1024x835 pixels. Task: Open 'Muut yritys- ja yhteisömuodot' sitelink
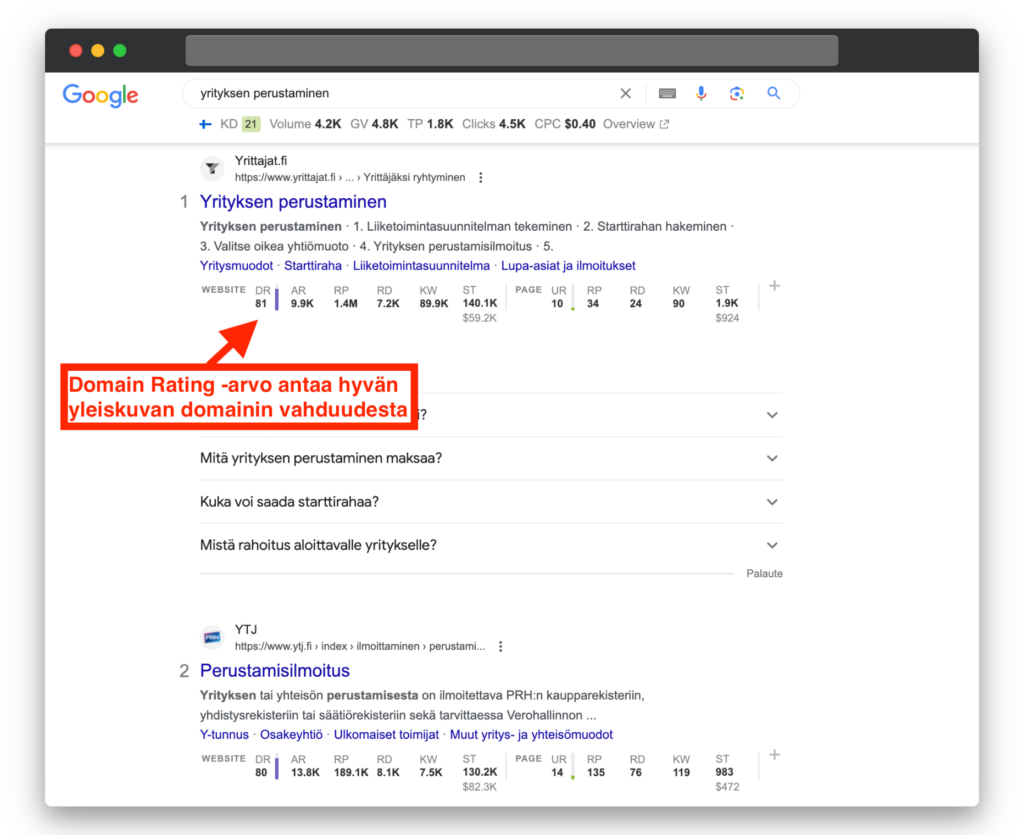click(x=531, y=734)
